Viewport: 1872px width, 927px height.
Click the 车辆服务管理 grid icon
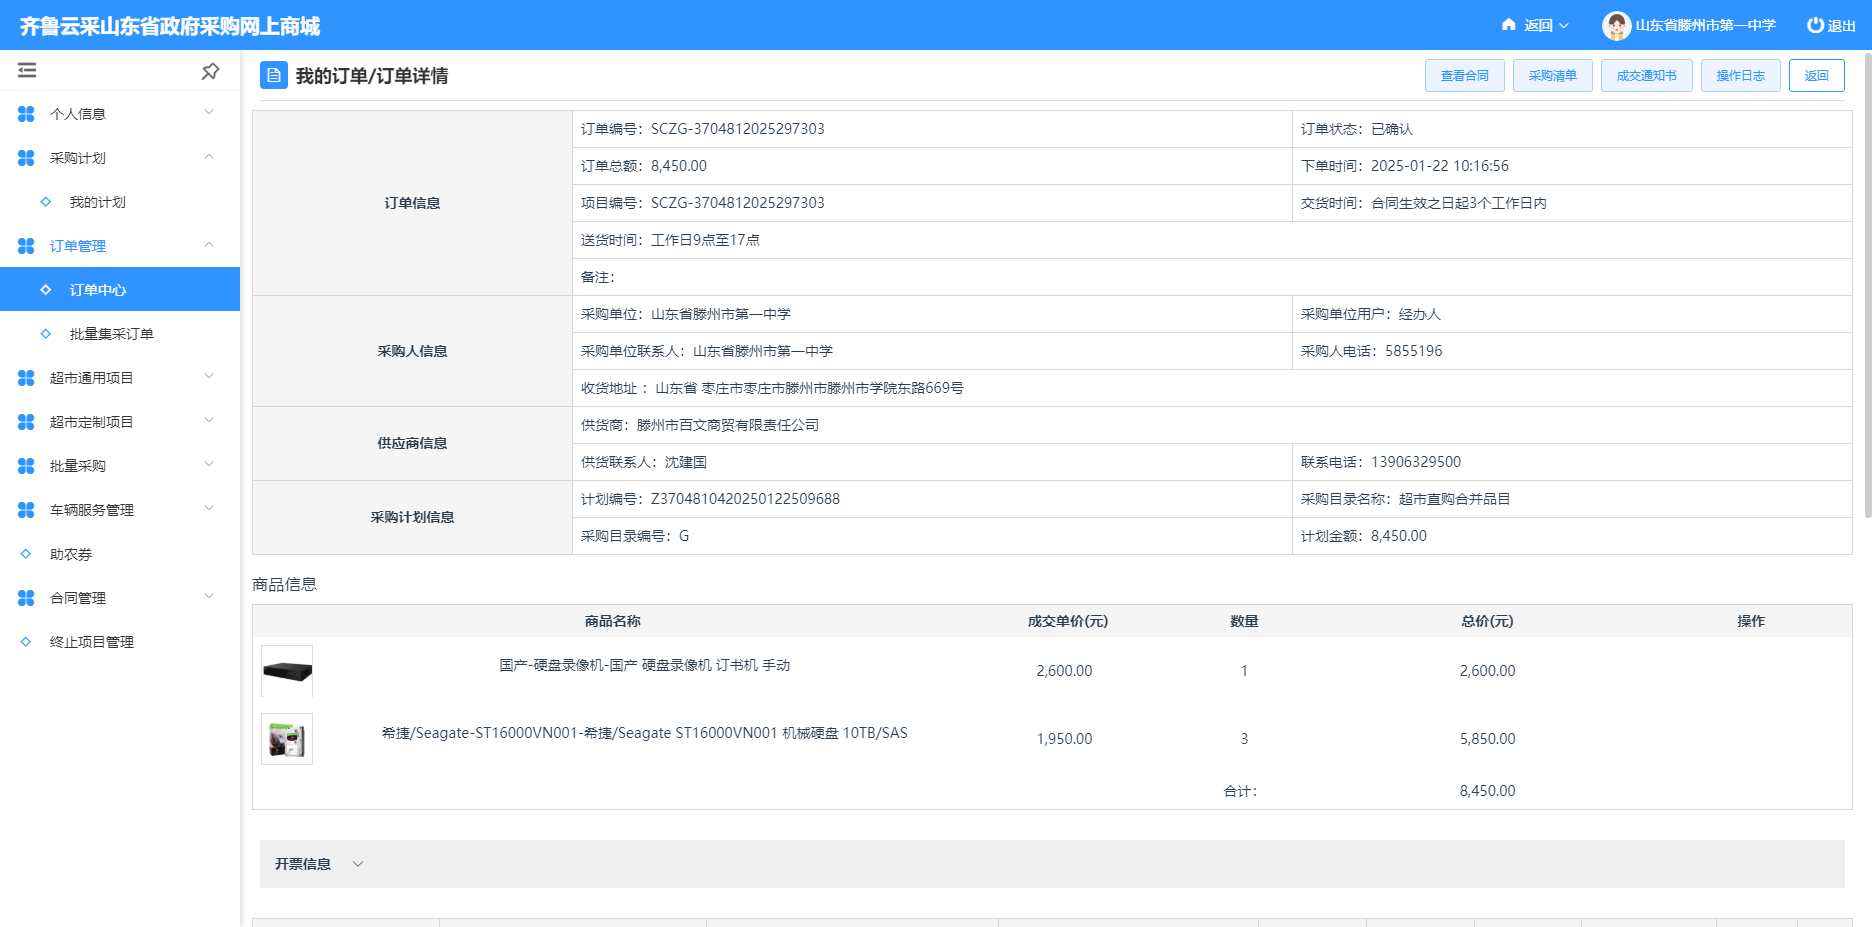point(26,510)
